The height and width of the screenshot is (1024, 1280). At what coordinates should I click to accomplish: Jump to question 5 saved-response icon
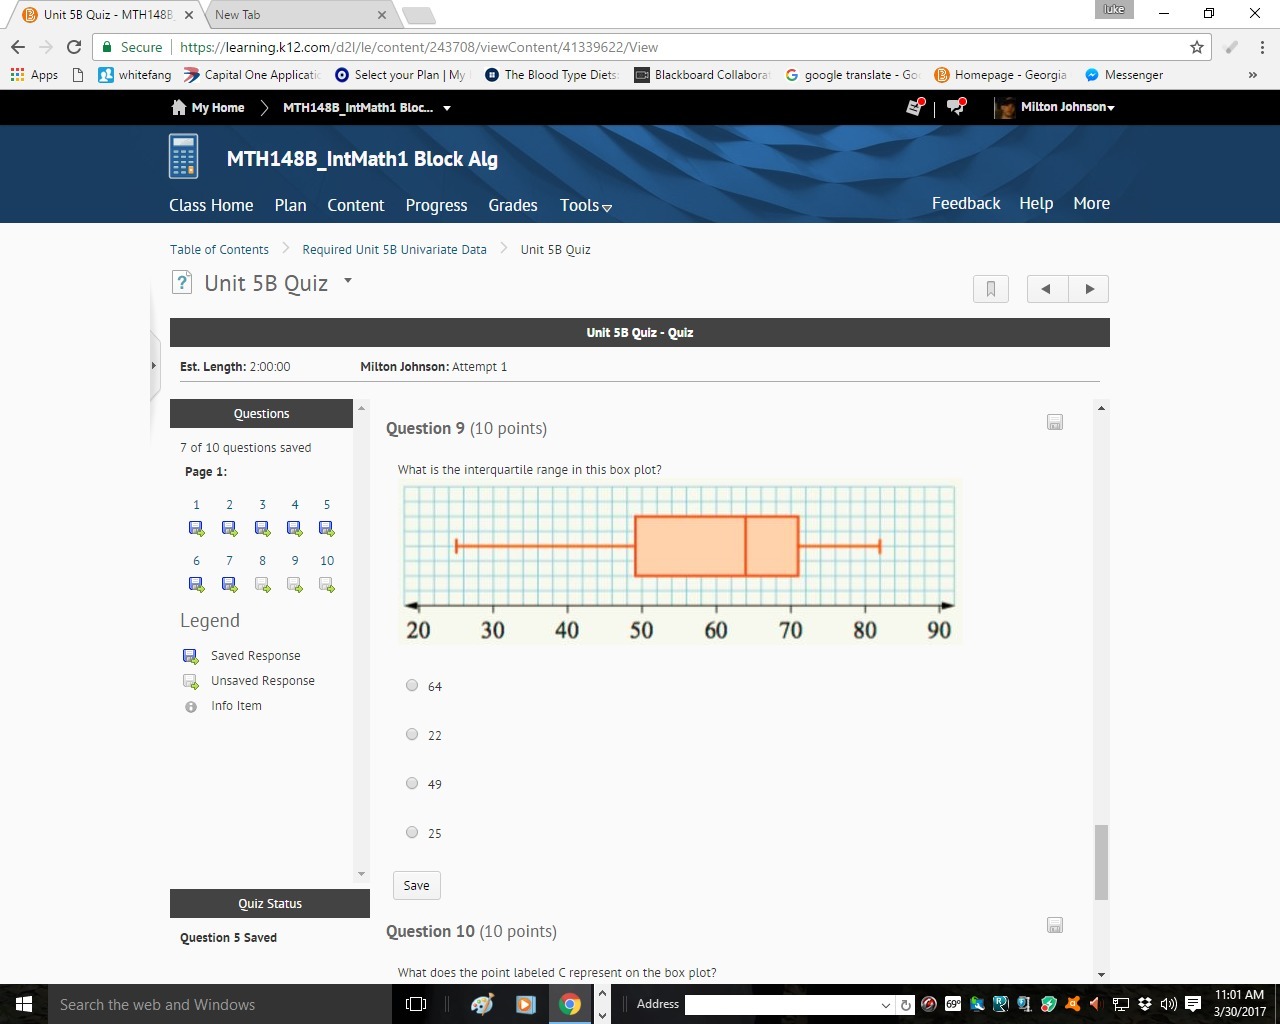(x=326, y=529)
